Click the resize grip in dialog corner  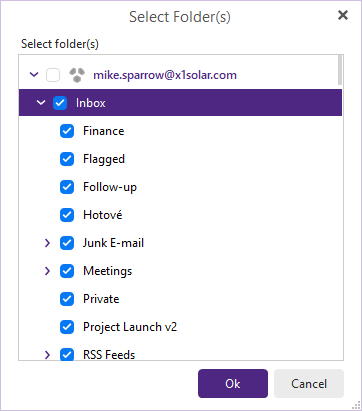pyautogui.click(x=356, y=405)
